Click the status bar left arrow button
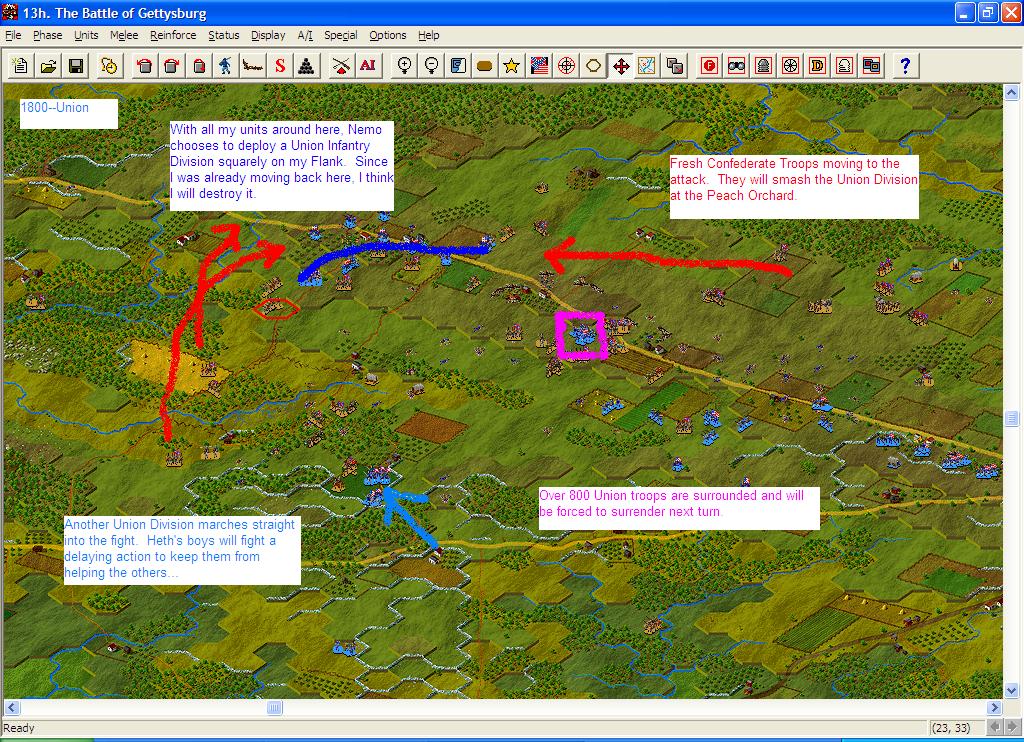 click(994, 727)
